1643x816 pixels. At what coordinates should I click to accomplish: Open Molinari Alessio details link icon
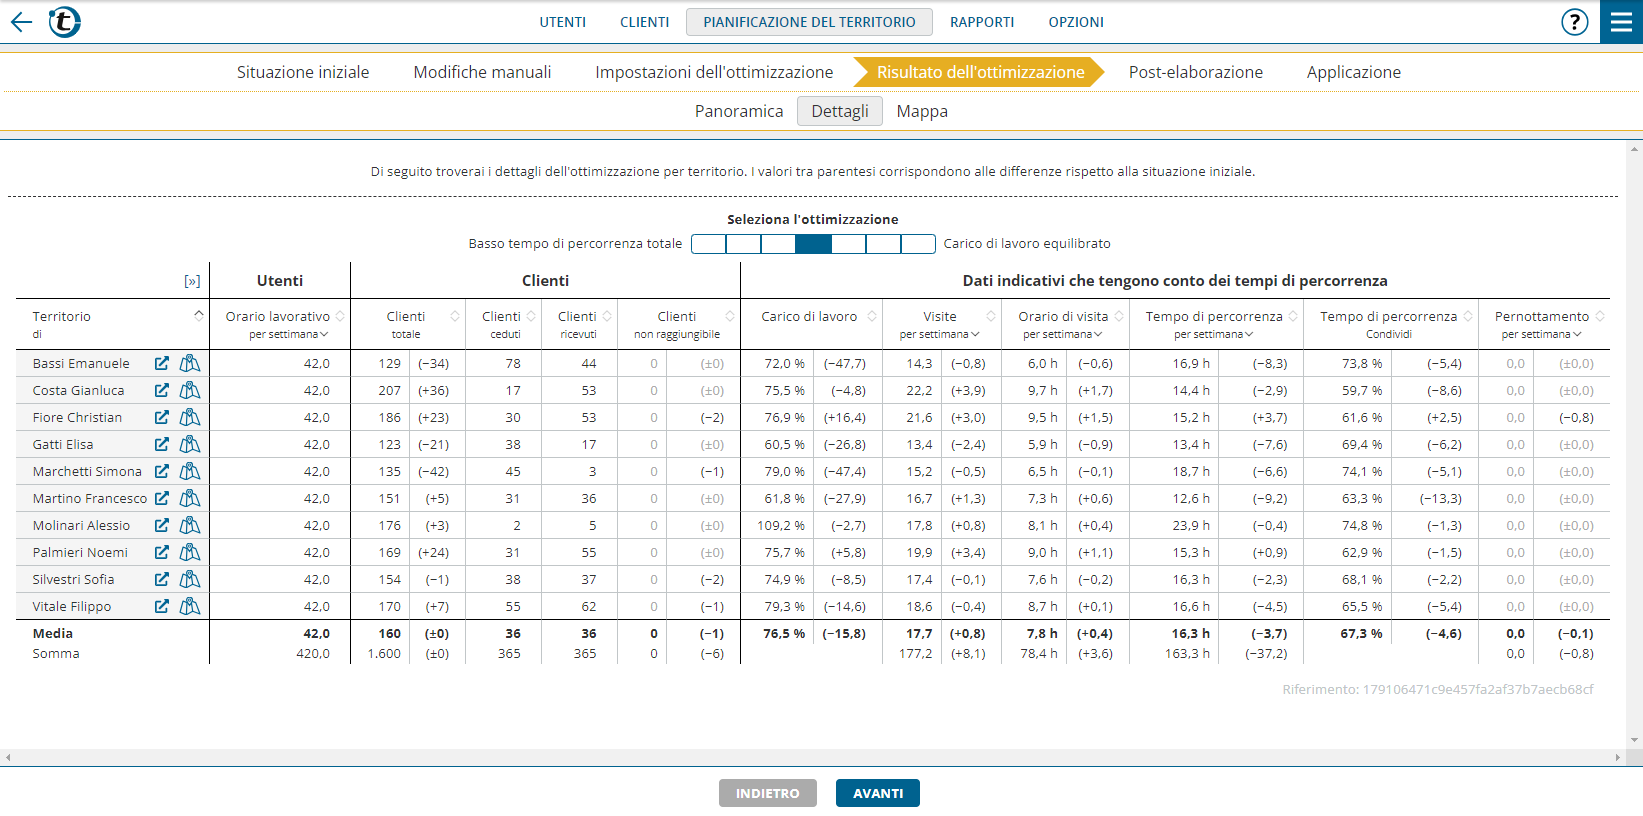pyautogui.click(x=162, y=525)
